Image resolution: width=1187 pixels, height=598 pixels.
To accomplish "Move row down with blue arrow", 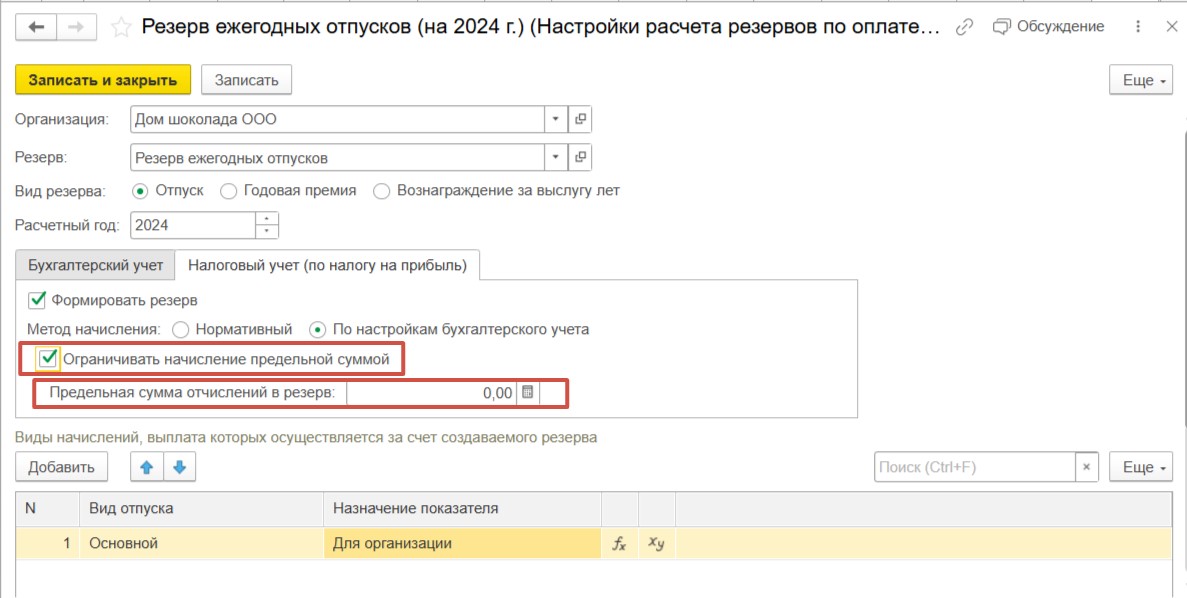I will [180, 466].
